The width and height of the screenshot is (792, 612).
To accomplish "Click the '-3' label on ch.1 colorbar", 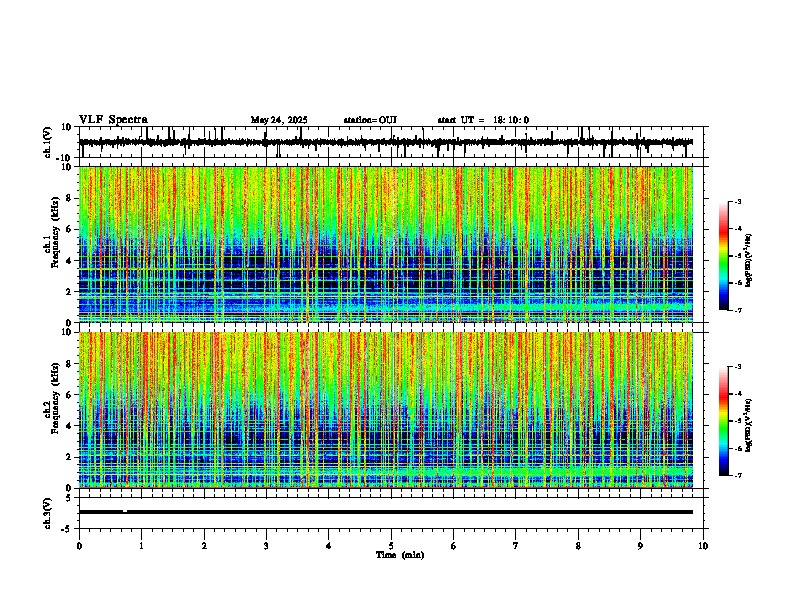I will (737, 201).
